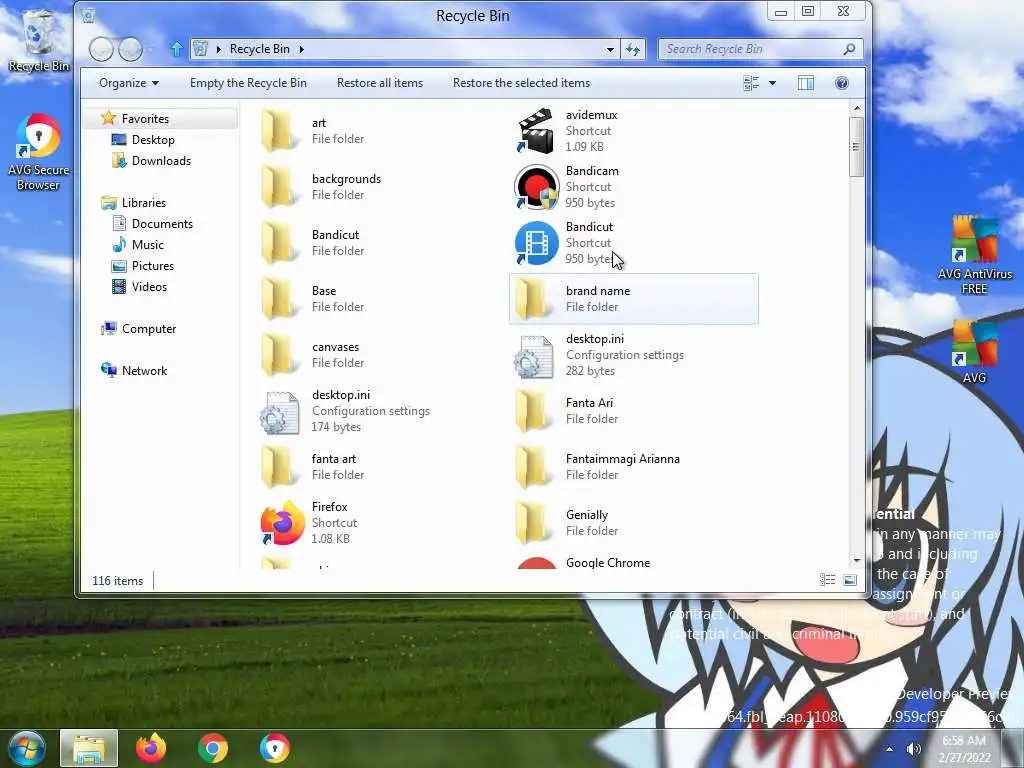The width and height of the screenshot is (1024, 768).
Task: Select the Genially folder icon
Action: tap(533, 523)
